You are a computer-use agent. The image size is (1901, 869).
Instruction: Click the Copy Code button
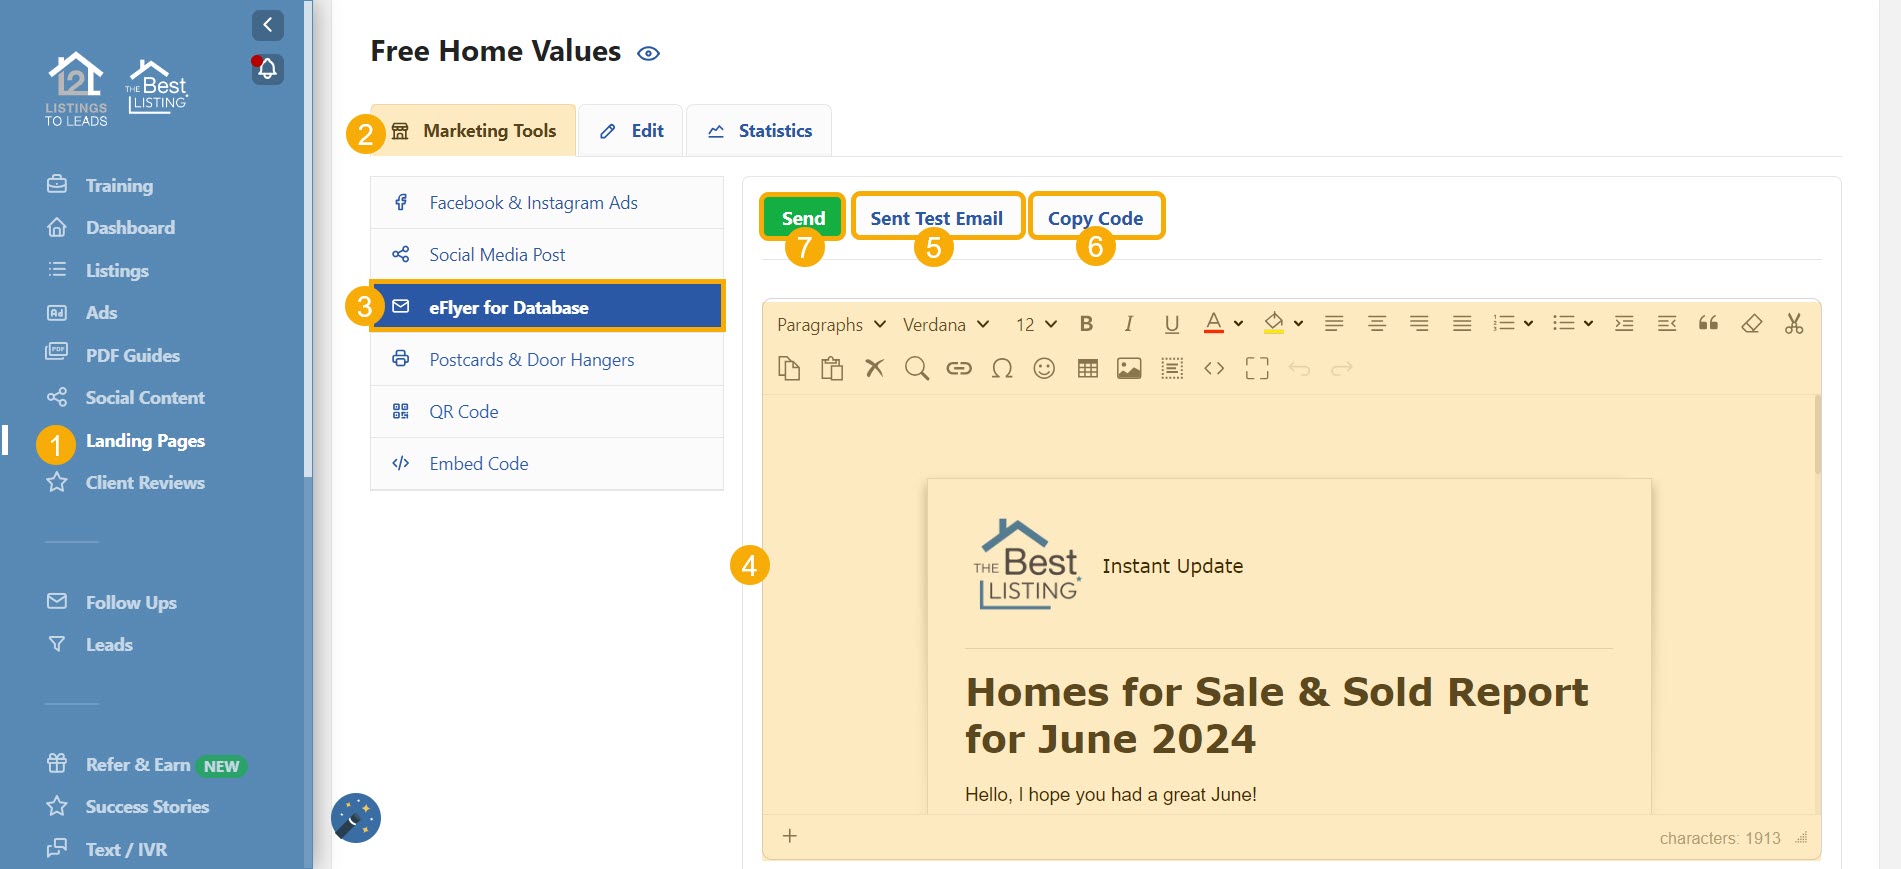(1095, 218)
